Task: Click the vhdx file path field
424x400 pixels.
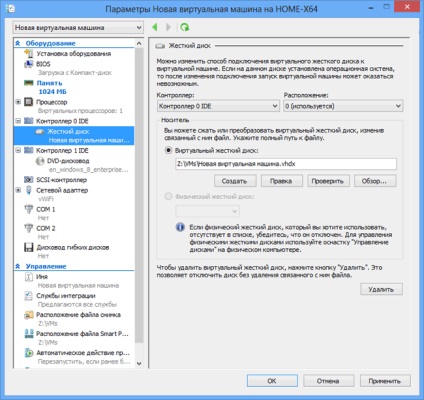Action: tap(286, 164)
